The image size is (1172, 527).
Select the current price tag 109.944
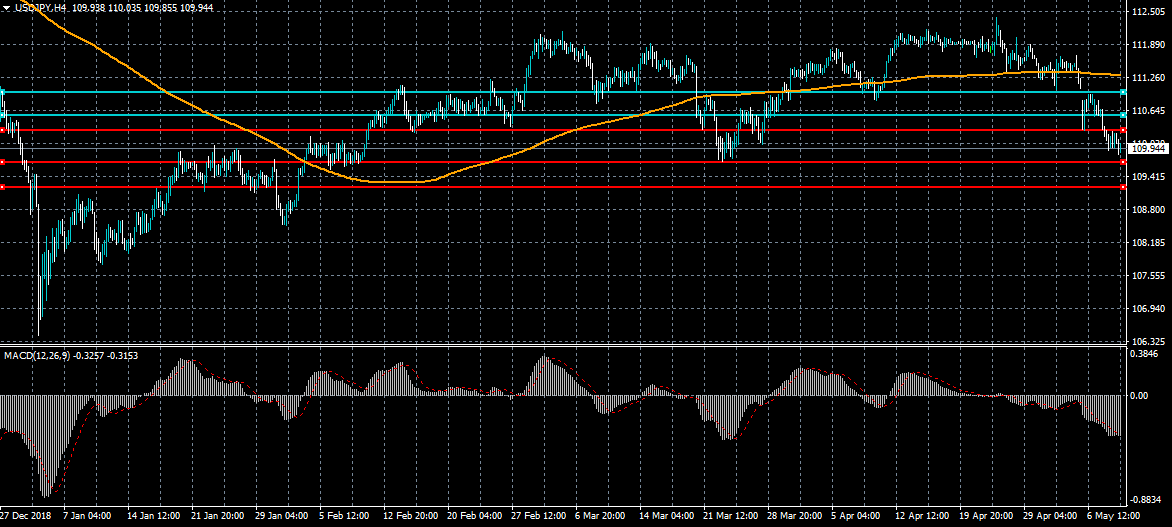(1149, 149)
